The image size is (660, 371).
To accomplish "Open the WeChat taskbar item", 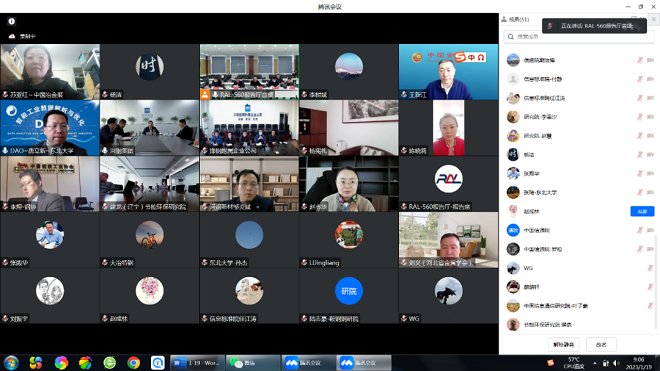I will pos(252,363).
